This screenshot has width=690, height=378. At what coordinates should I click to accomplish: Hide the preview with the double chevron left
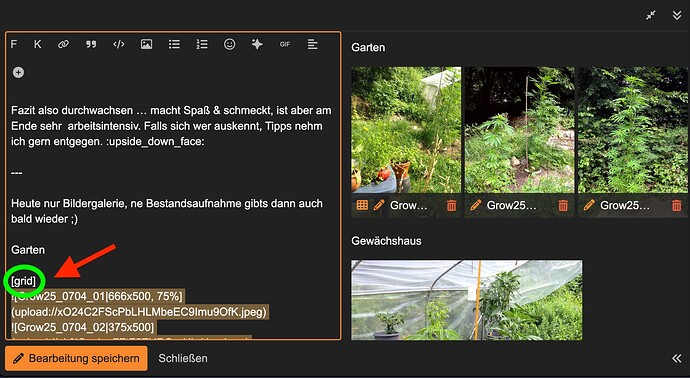[677, 358]
